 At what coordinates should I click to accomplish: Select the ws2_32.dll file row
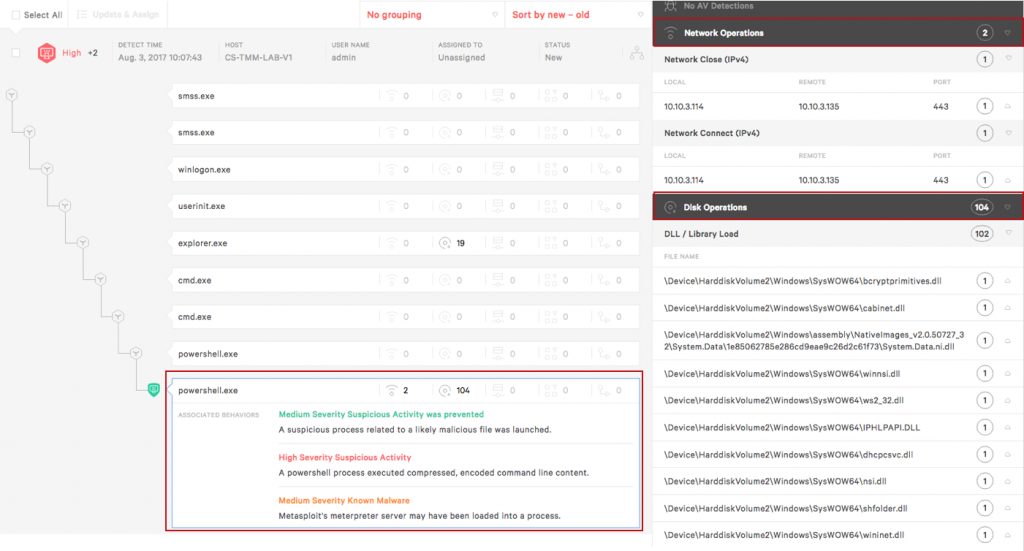838,401
